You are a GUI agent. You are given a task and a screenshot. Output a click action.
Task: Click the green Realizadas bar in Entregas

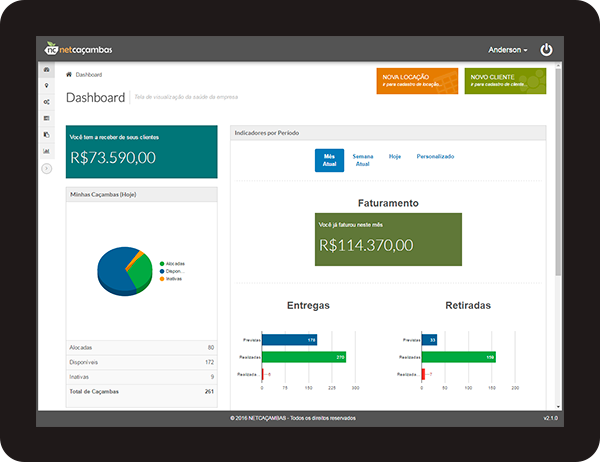(x=304, y=357)
